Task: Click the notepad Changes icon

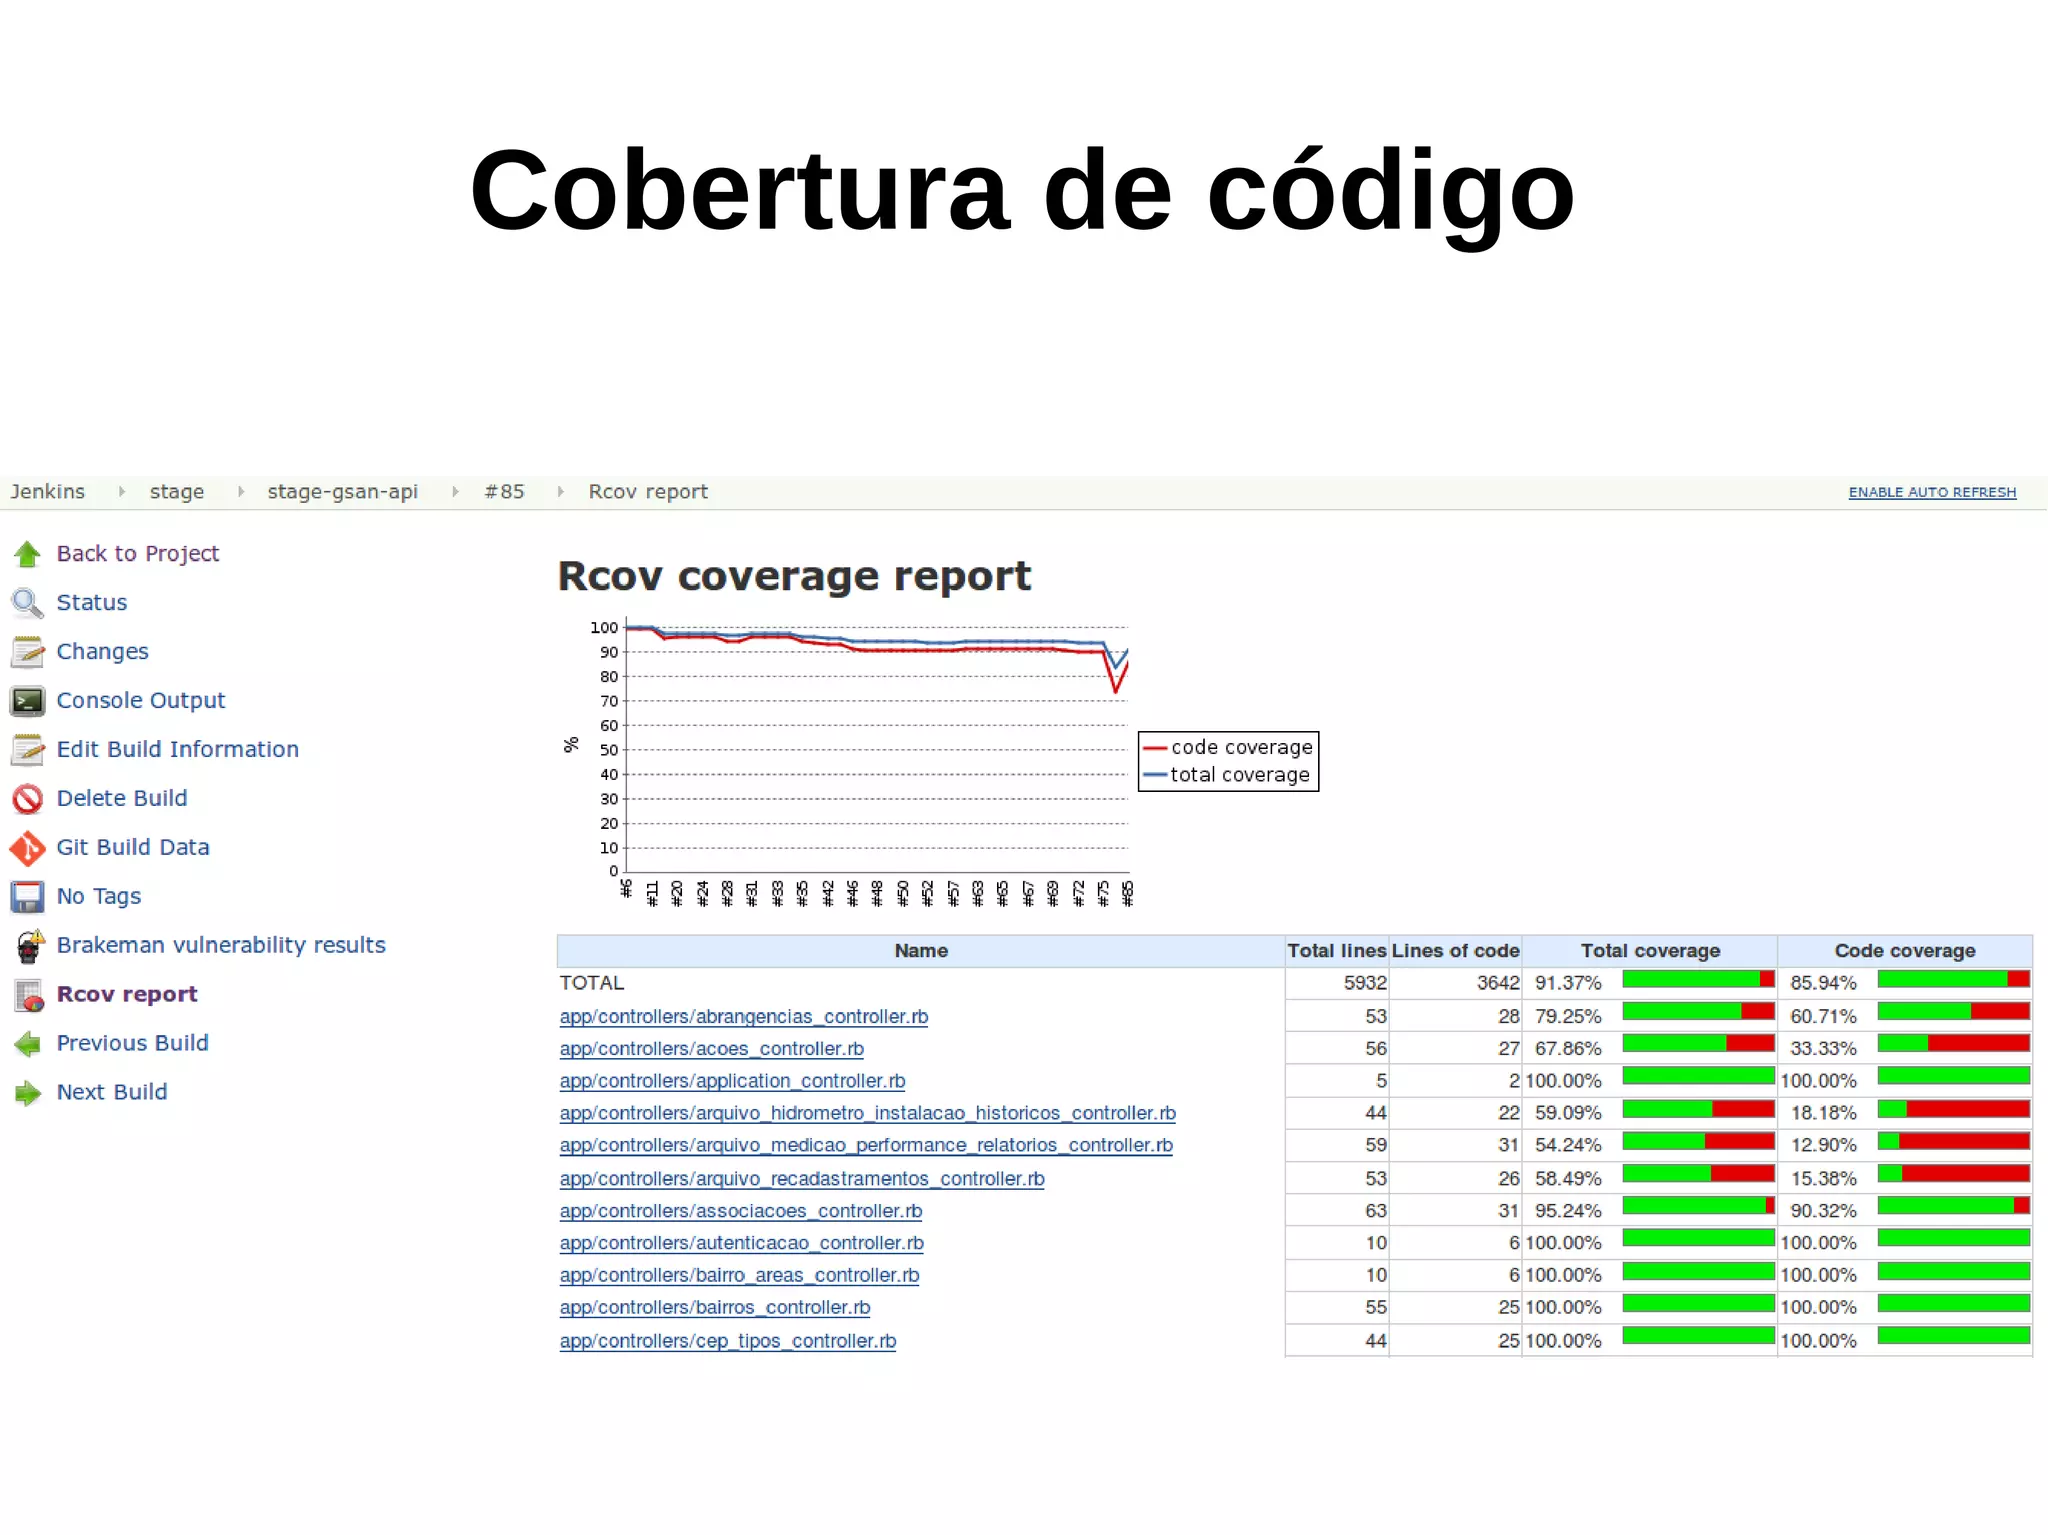Action: coord(28,652)
